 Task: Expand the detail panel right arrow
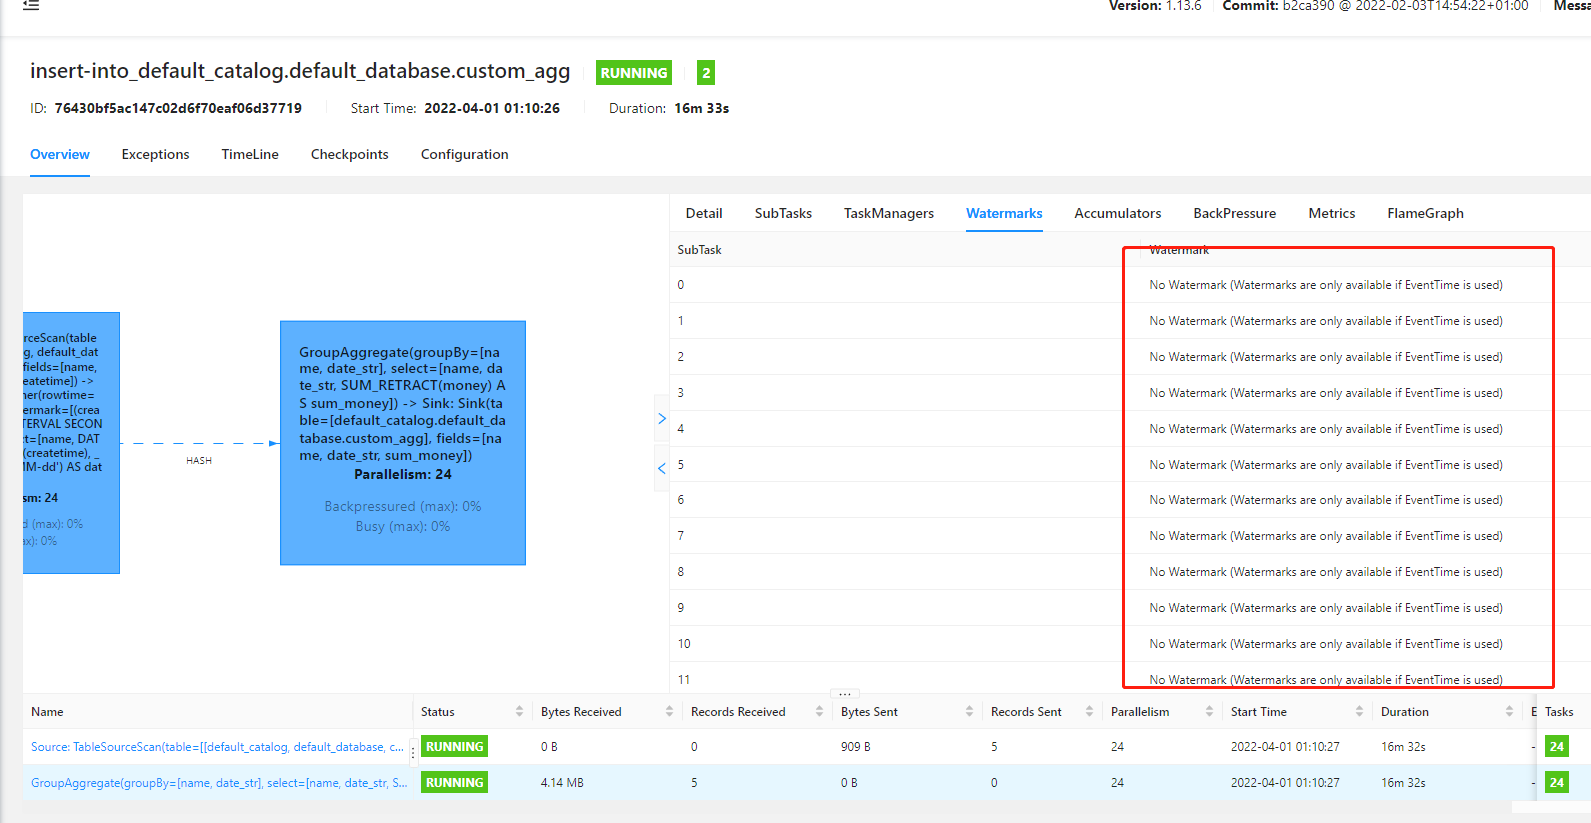(661, 419)
